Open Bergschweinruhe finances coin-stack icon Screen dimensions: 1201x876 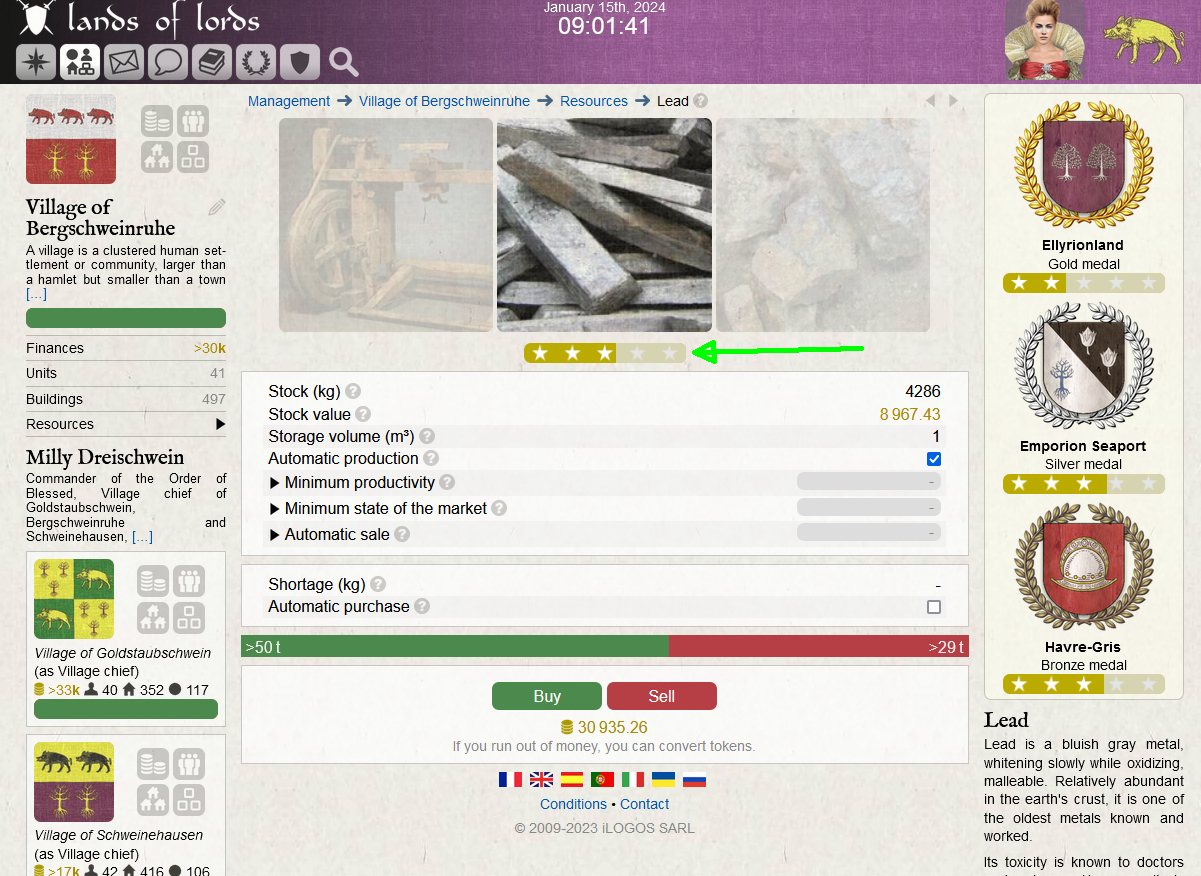156,121
